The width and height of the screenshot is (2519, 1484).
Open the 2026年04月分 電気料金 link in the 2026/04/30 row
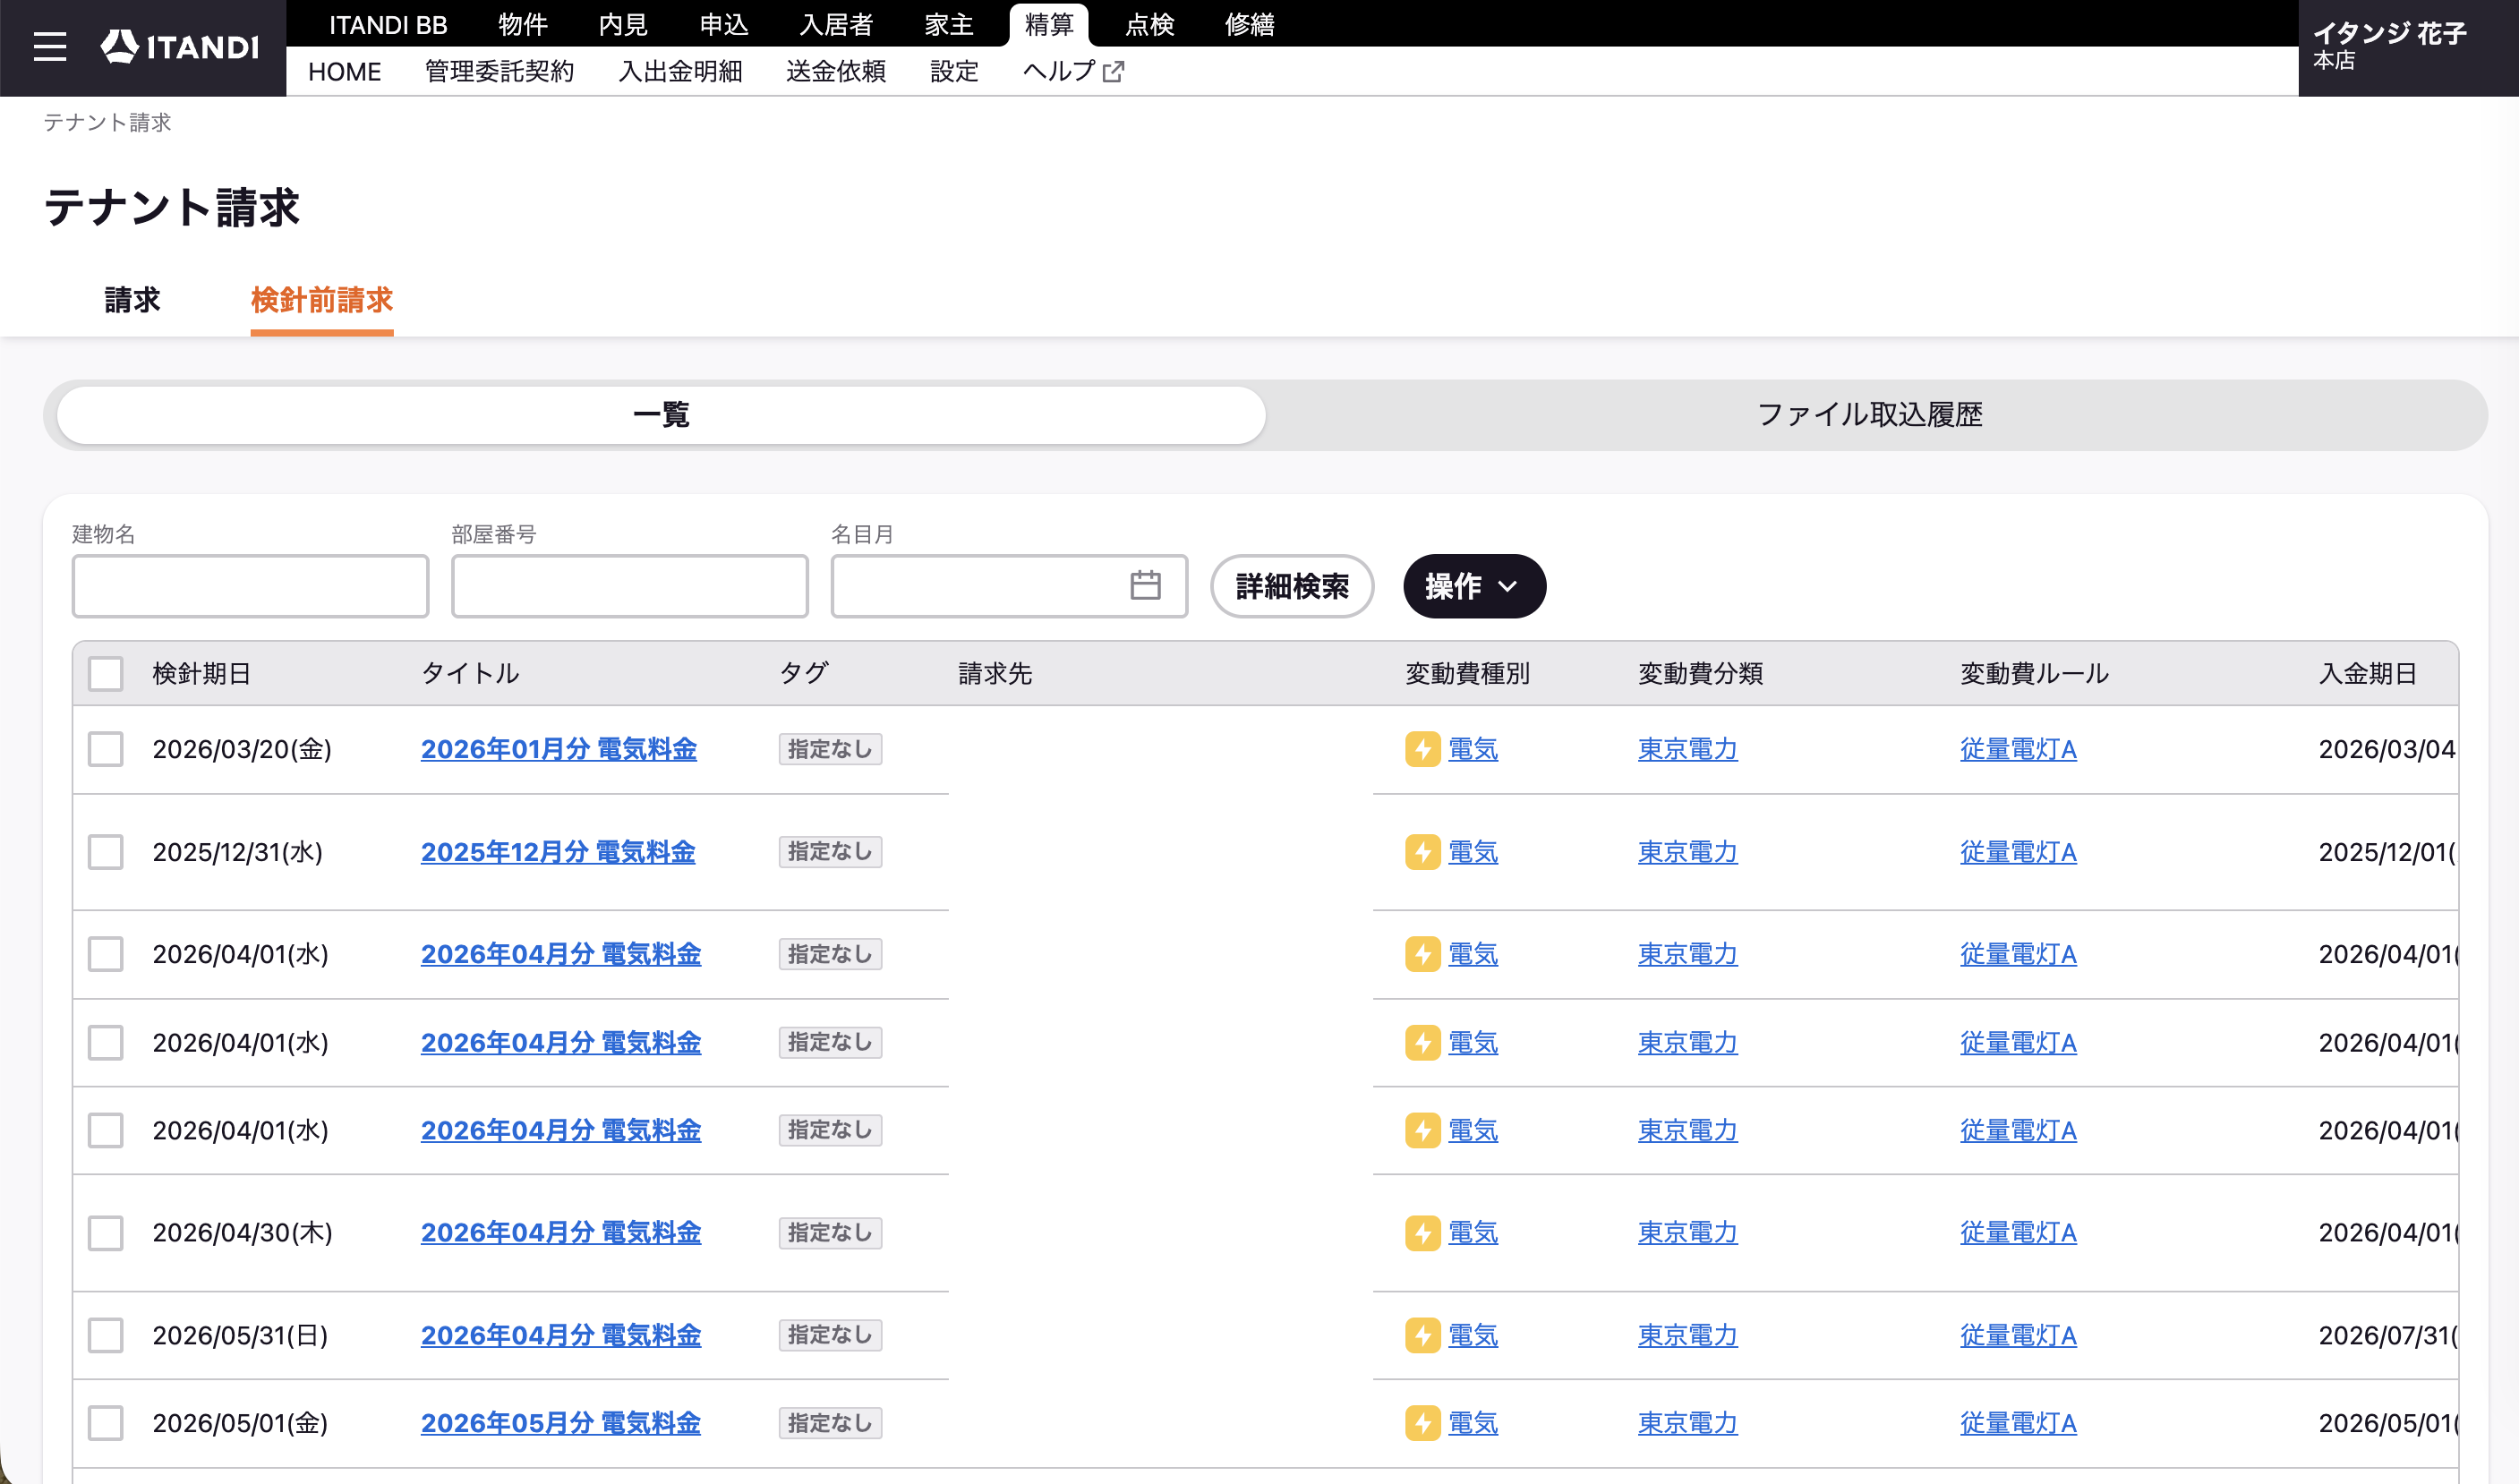[561, 1233]
